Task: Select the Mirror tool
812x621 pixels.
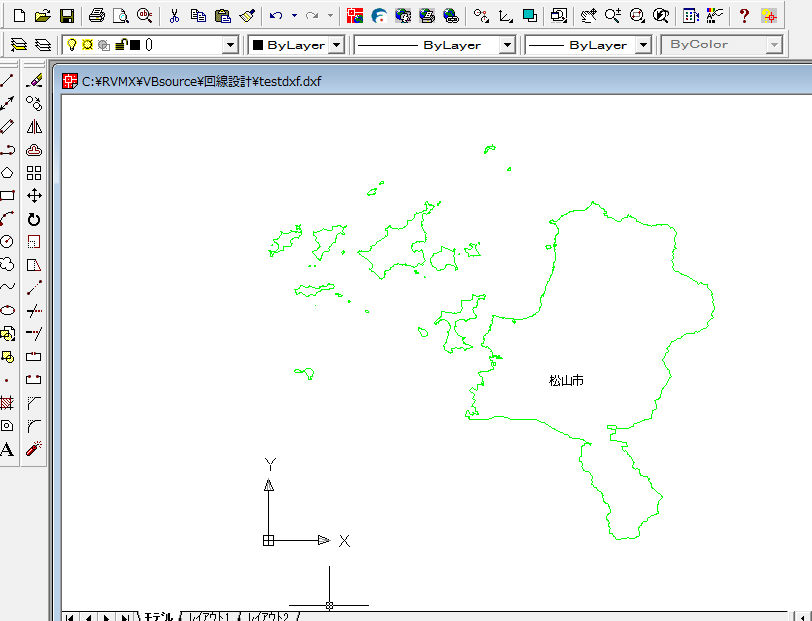Action: (34, 127)
